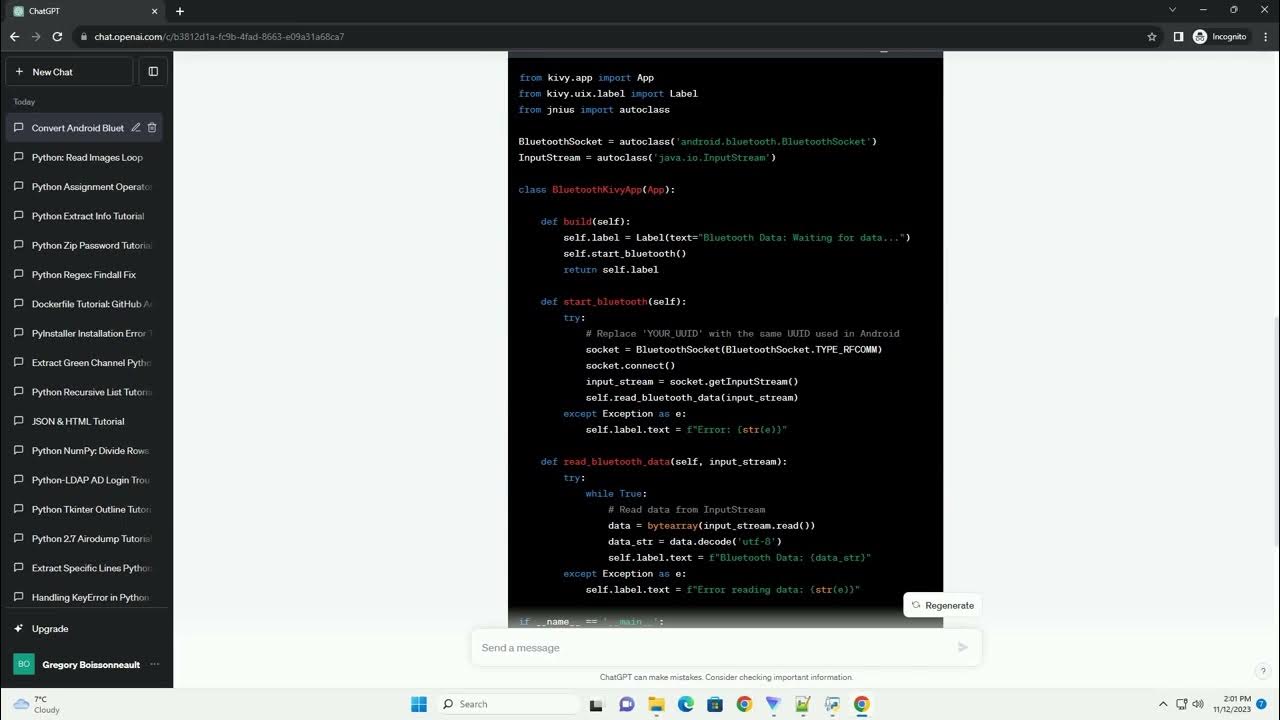Open the Python Tkinter Outline Tutorial chat
Image resolution: width=1280 pixels, height=720 pixels.
coord(84,509)
